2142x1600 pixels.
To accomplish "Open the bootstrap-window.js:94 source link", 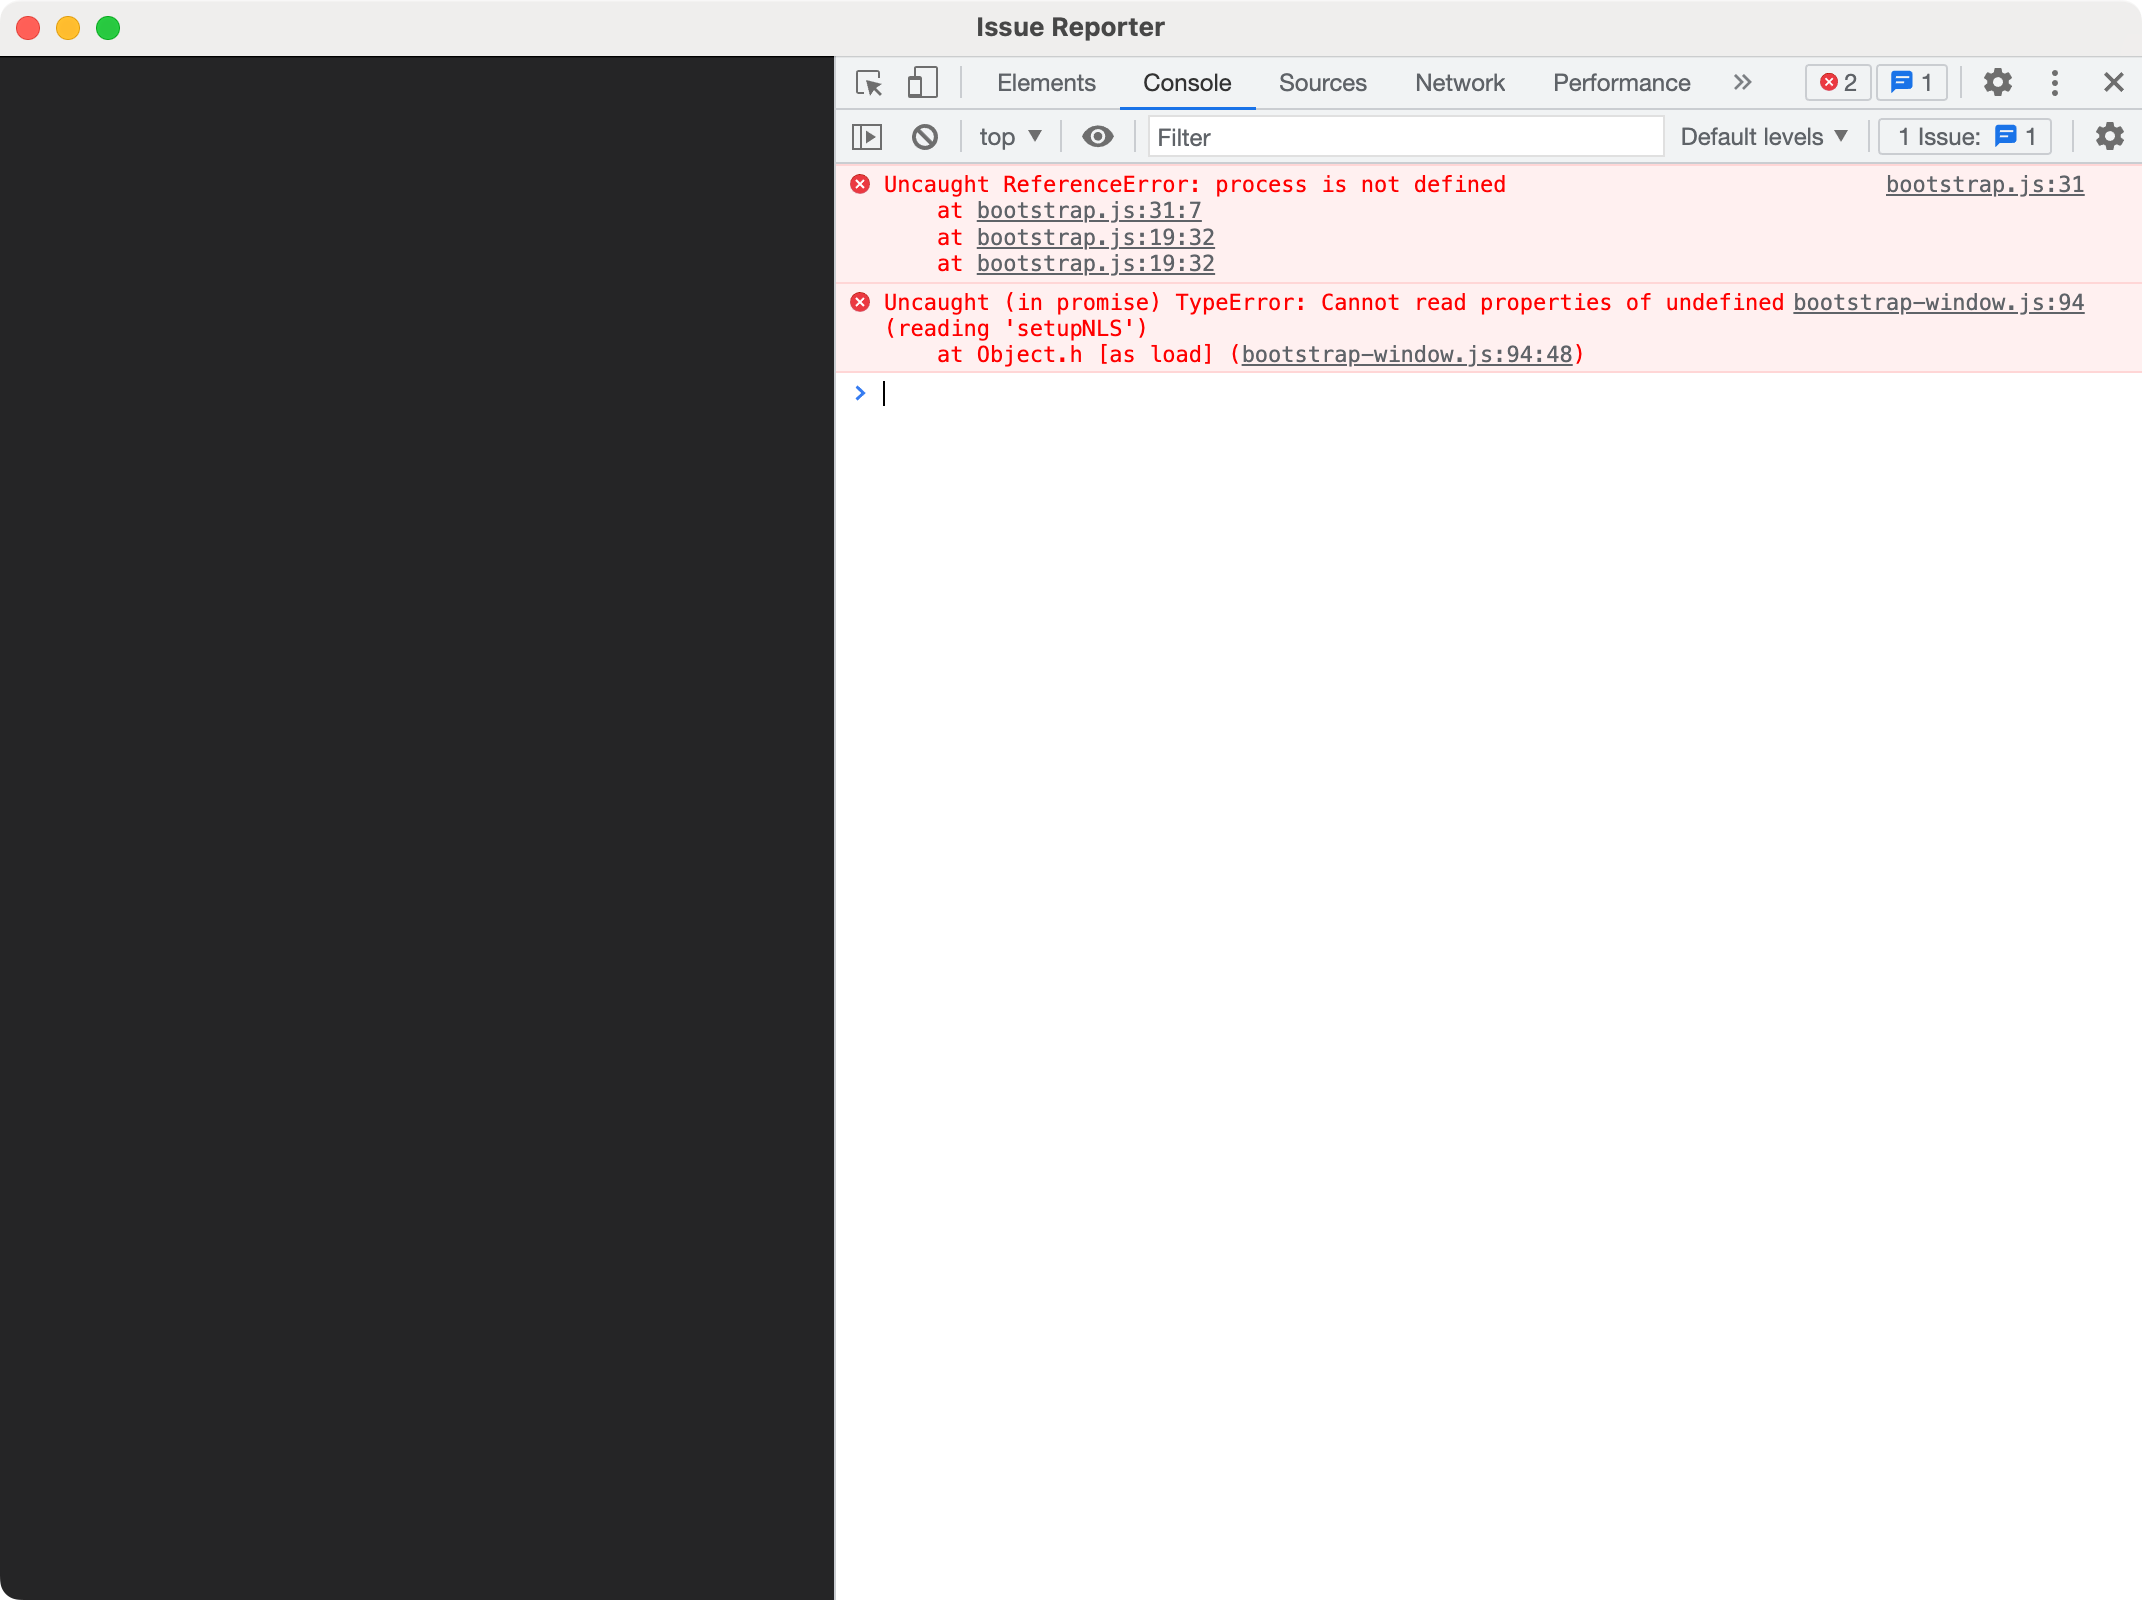I will 1938,303.
